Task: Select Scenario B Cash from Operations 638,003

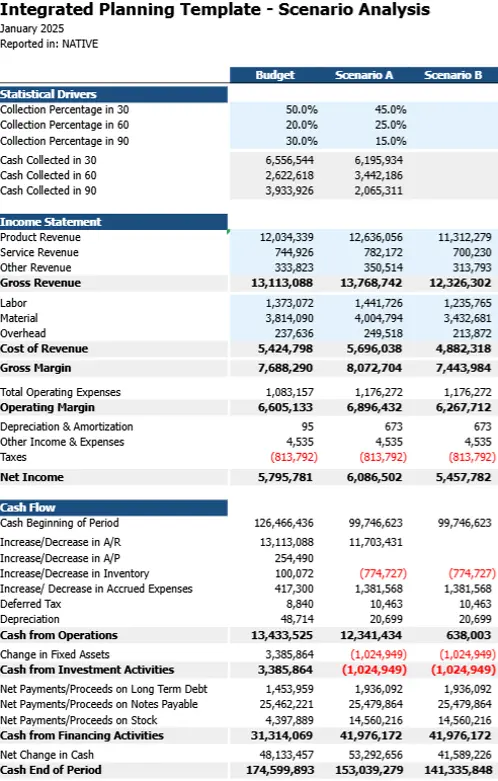Action: [x=469, y=635]
